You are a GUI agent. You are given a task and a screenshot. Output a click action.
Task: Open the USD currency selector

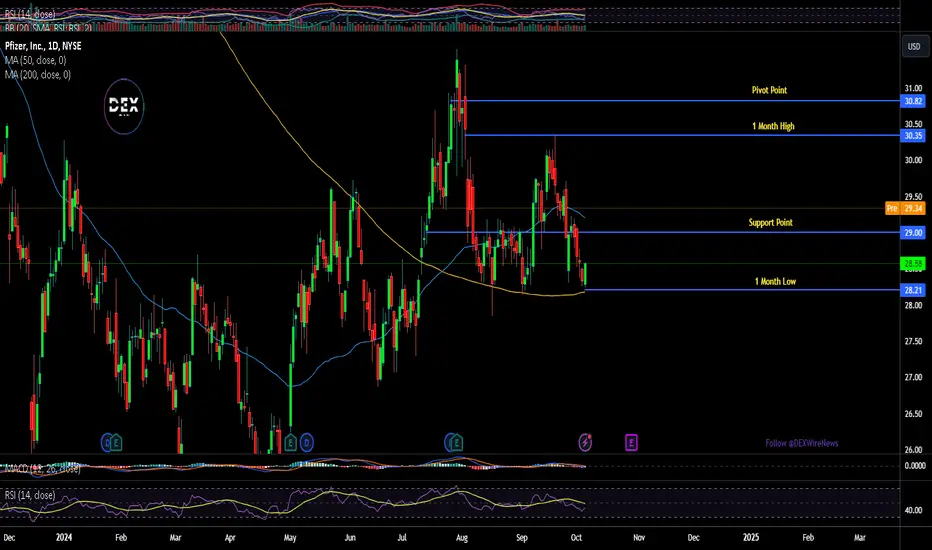pyautogui.click(x=914, y=46)
